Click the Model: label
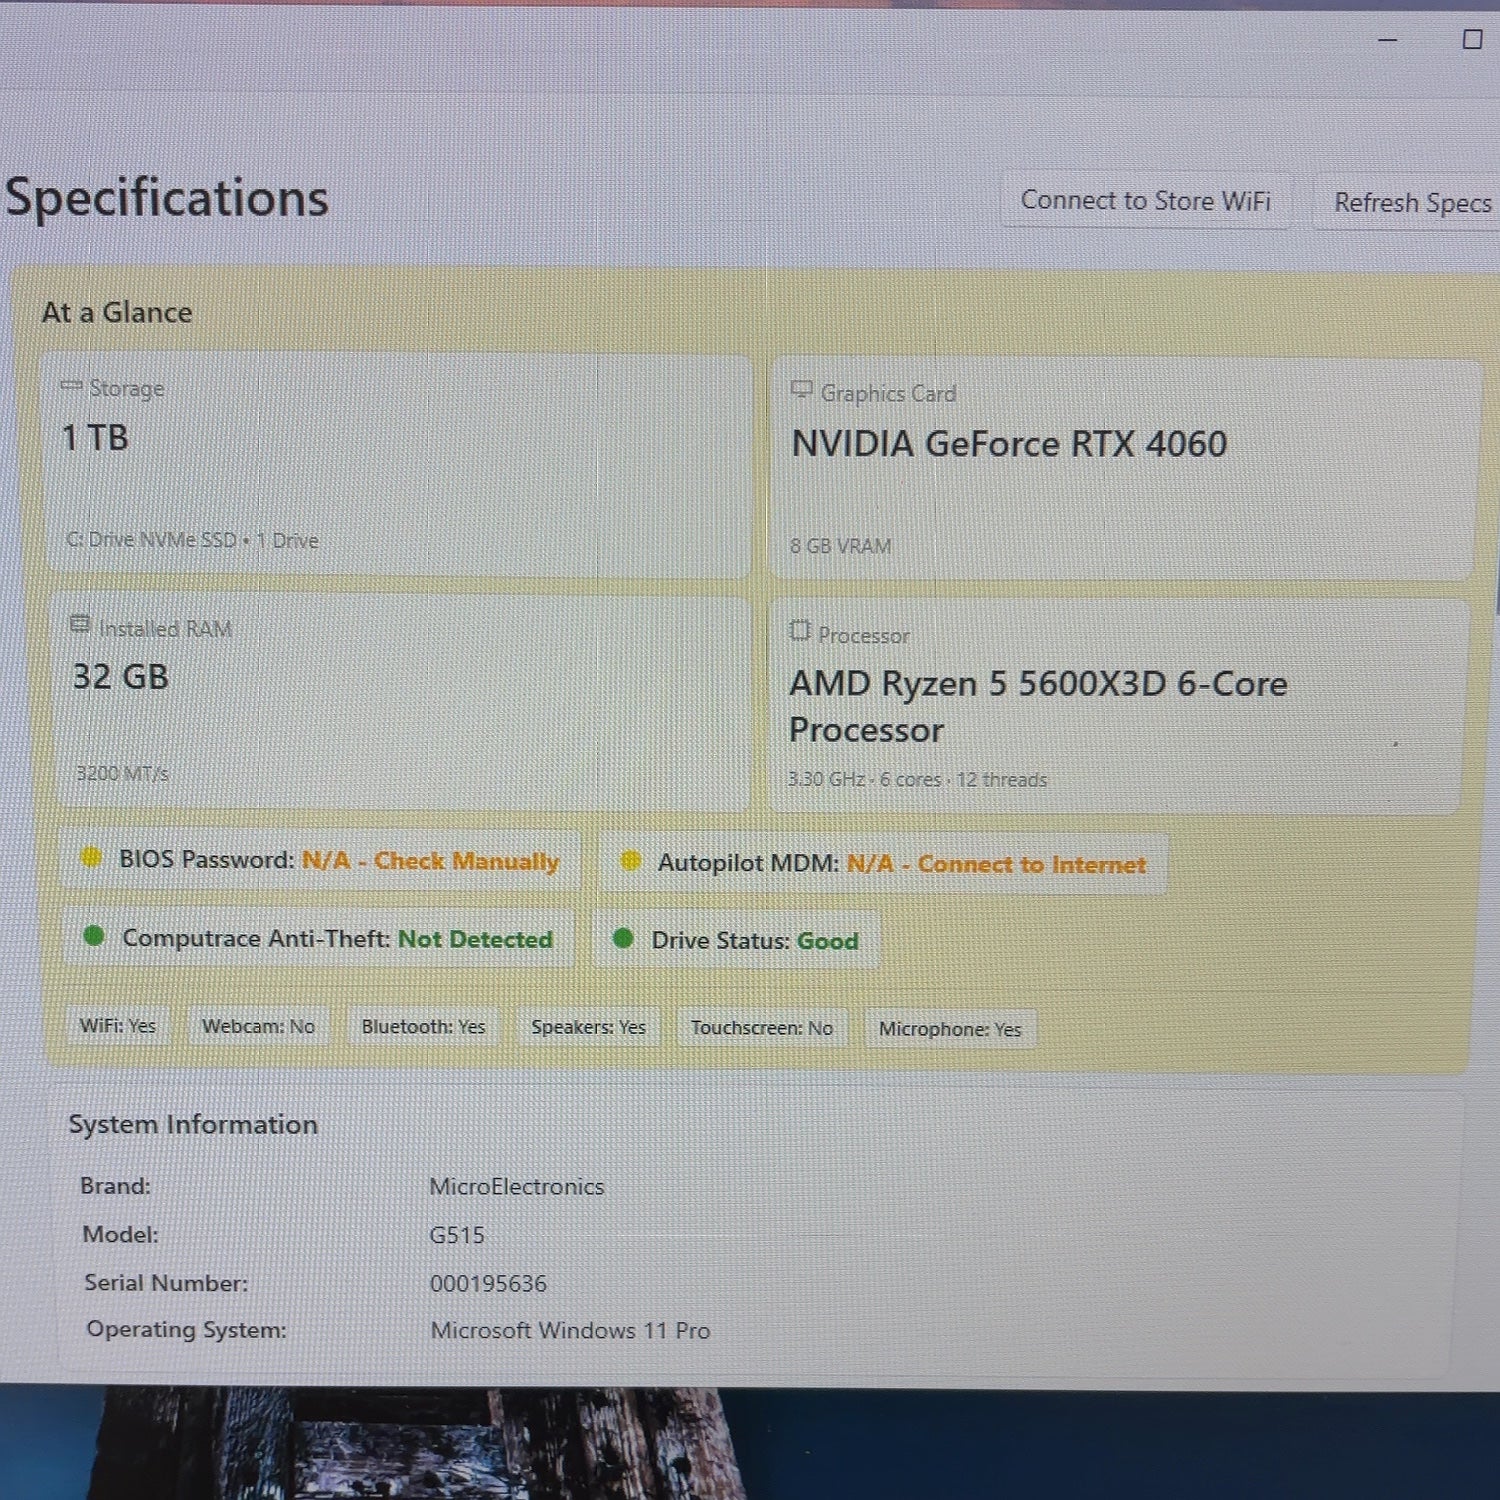The width and height of the screenshot is (1500, 1500). click(x=120, y=1234)
